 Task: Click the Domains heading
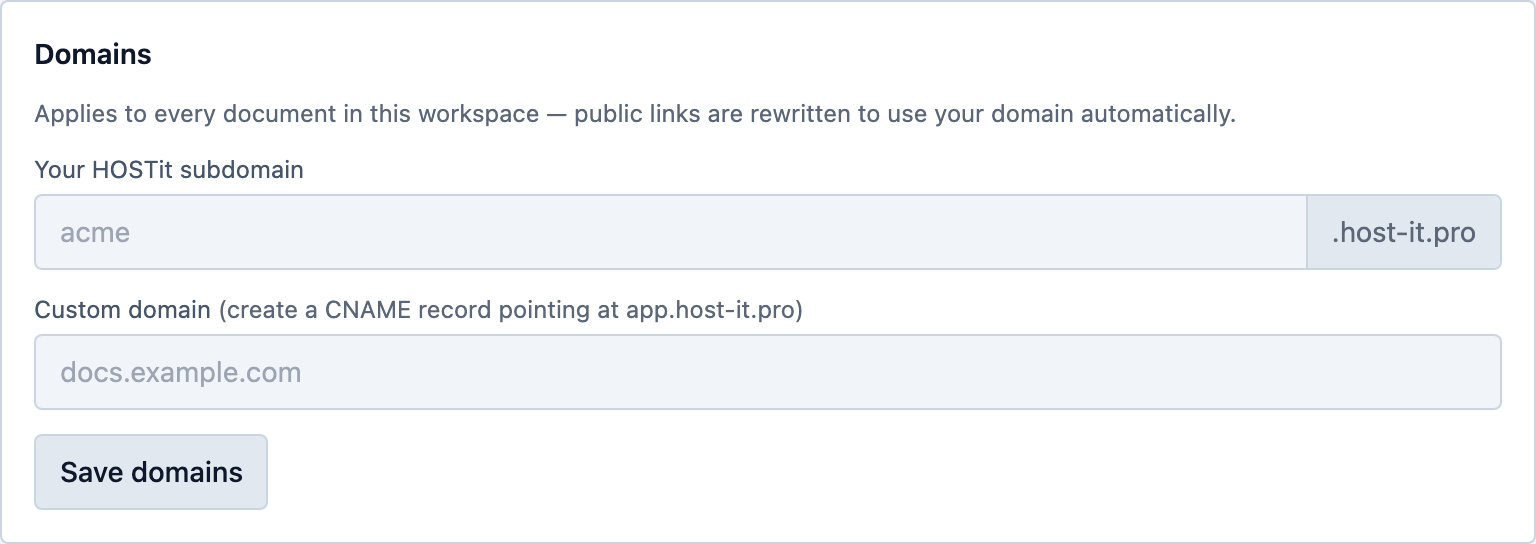93,55
